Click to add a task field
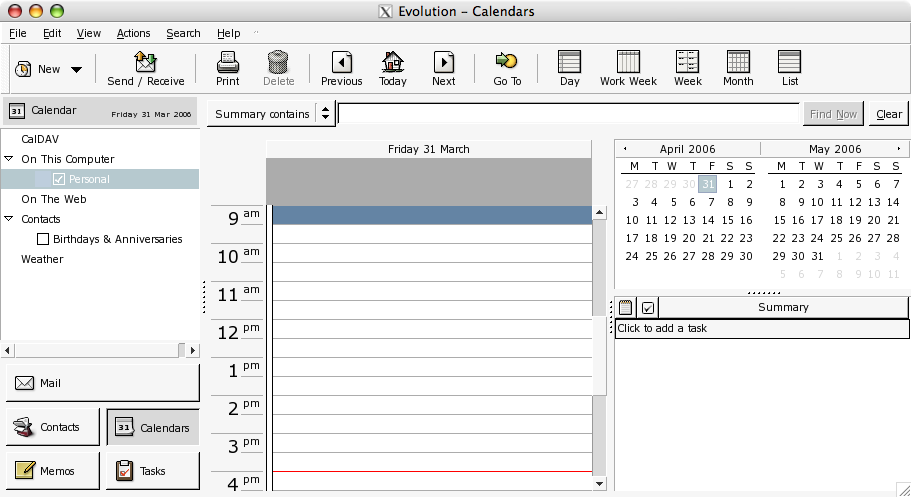This screenshot has height=497, width=911. click(762, 328)
